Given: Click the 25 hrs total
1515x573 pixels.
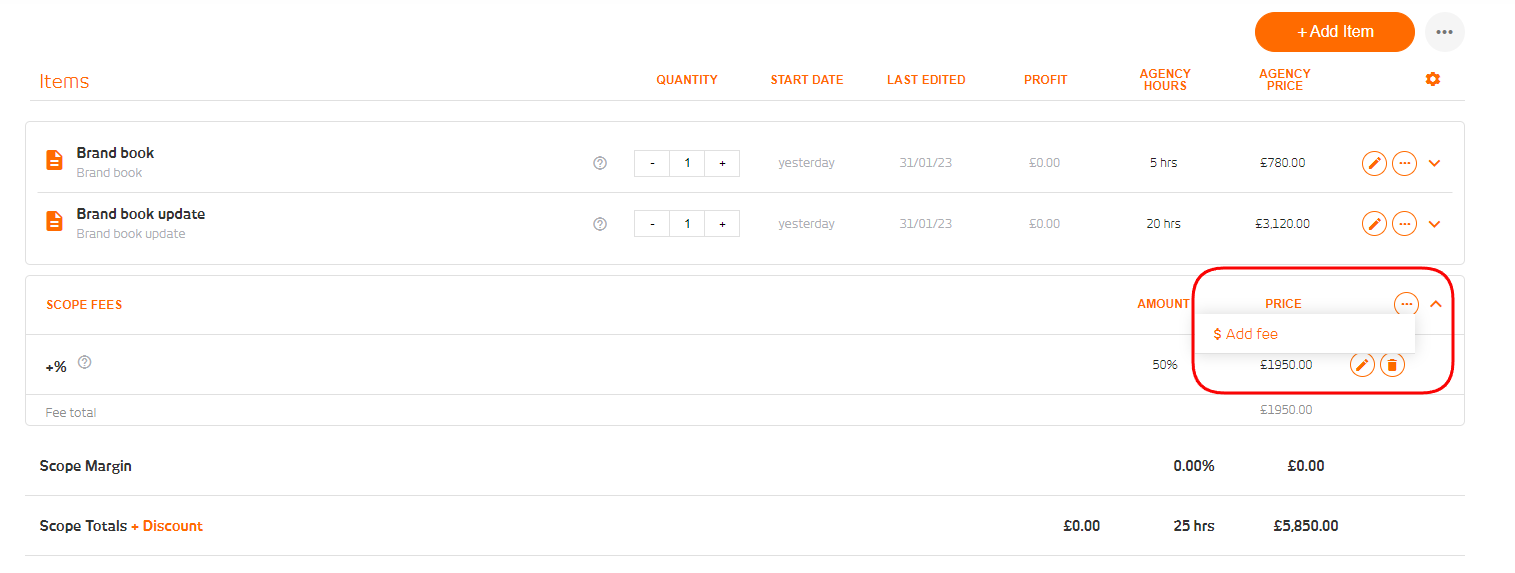Looking at the screenshot, I should click(x=1194, y=526).
